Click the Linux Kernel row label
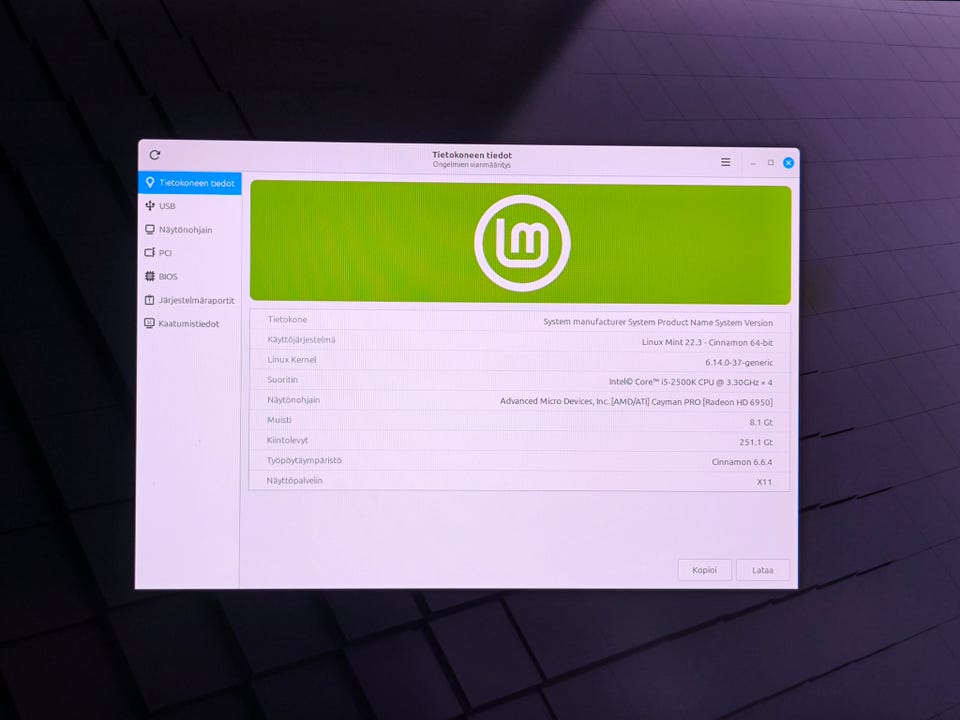Image resolution: width=960 pixels, height=720 pixels. pyautogui.click(x=291, y=360)
